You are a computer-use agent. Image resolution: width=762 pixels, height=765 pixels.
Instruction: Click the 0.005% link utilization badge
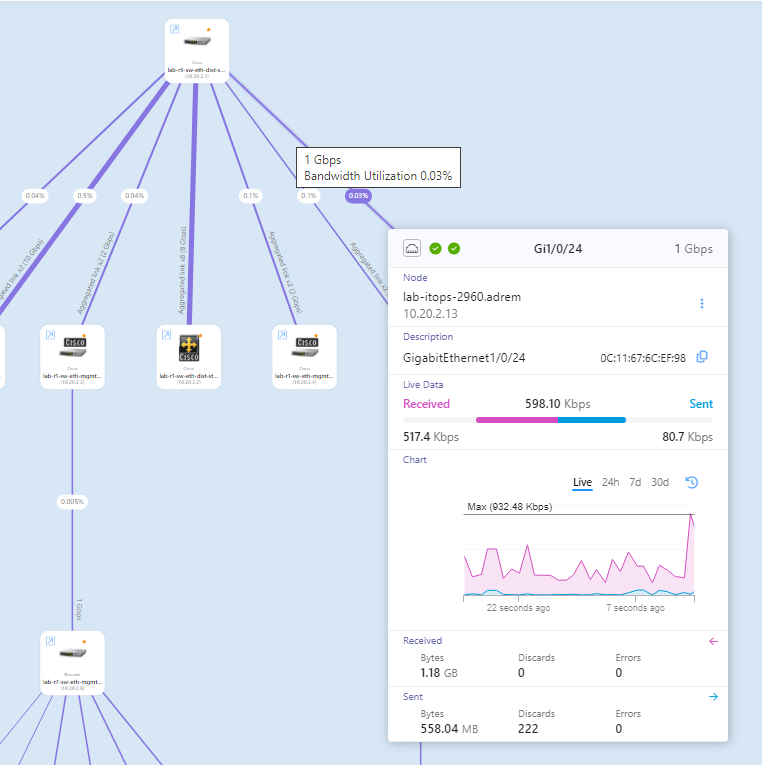pos(72,502)
